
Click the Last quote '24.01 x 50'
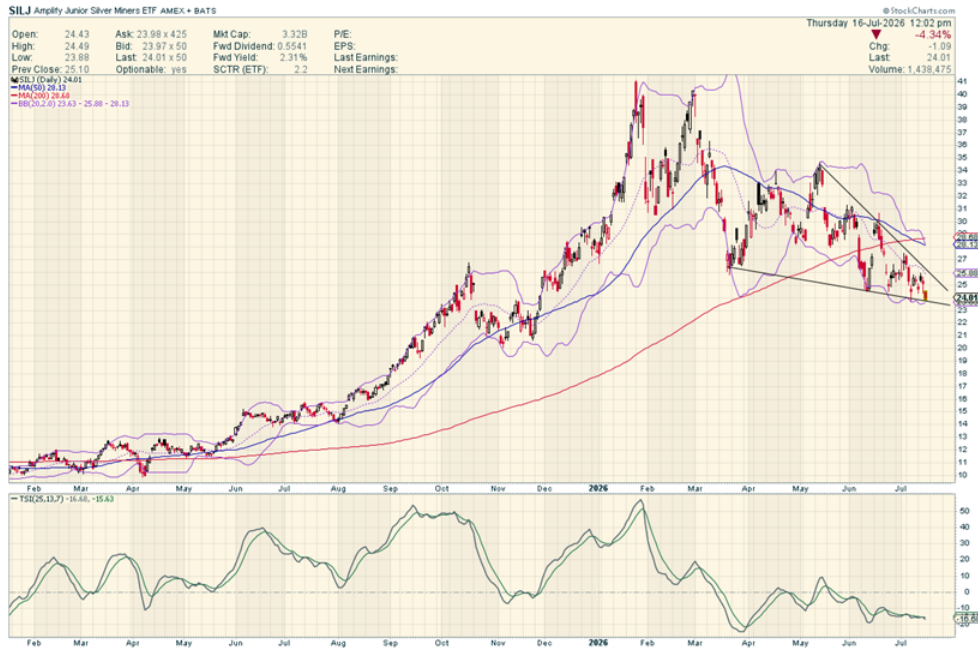click(x=164, y=57)
